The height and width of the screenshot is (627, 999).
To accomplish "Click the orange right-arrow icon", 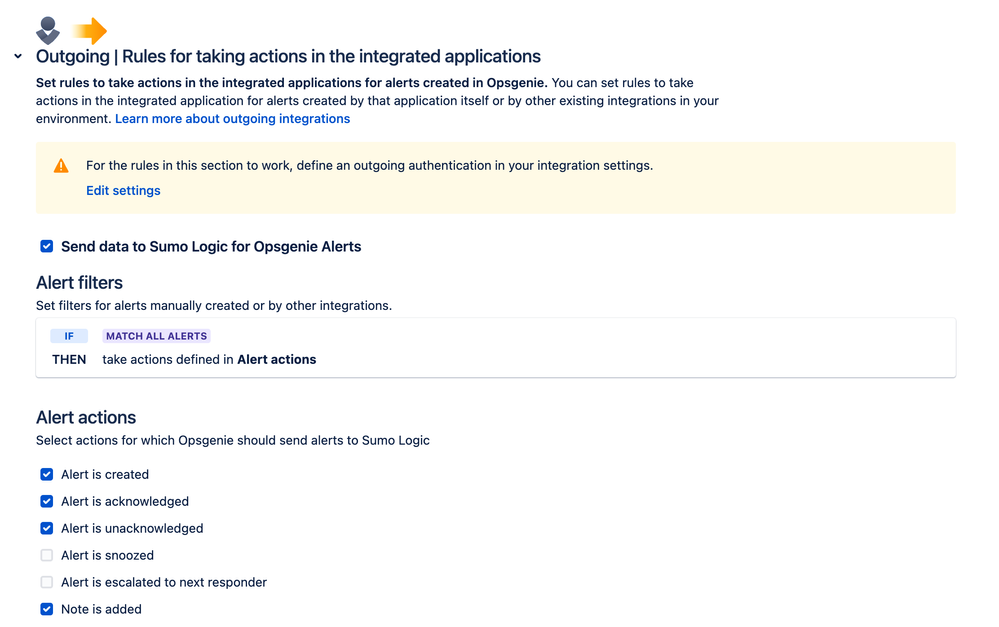I will point(90,30).
